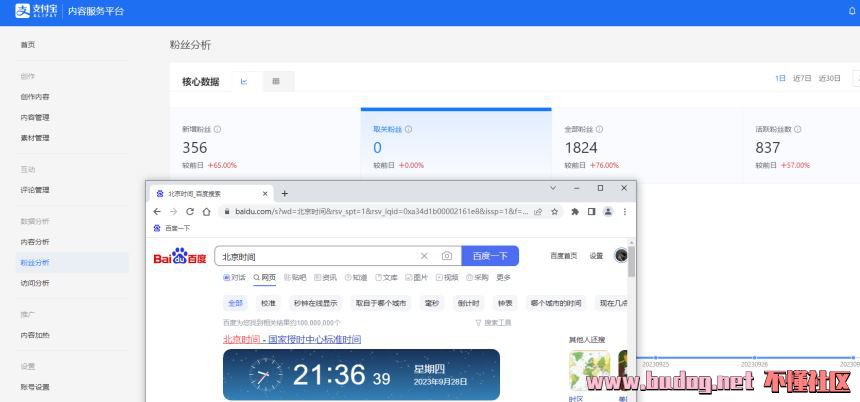Clear the Baidu search box text
The height and width of the screenshot is (402, 860).
click(424, 256)
